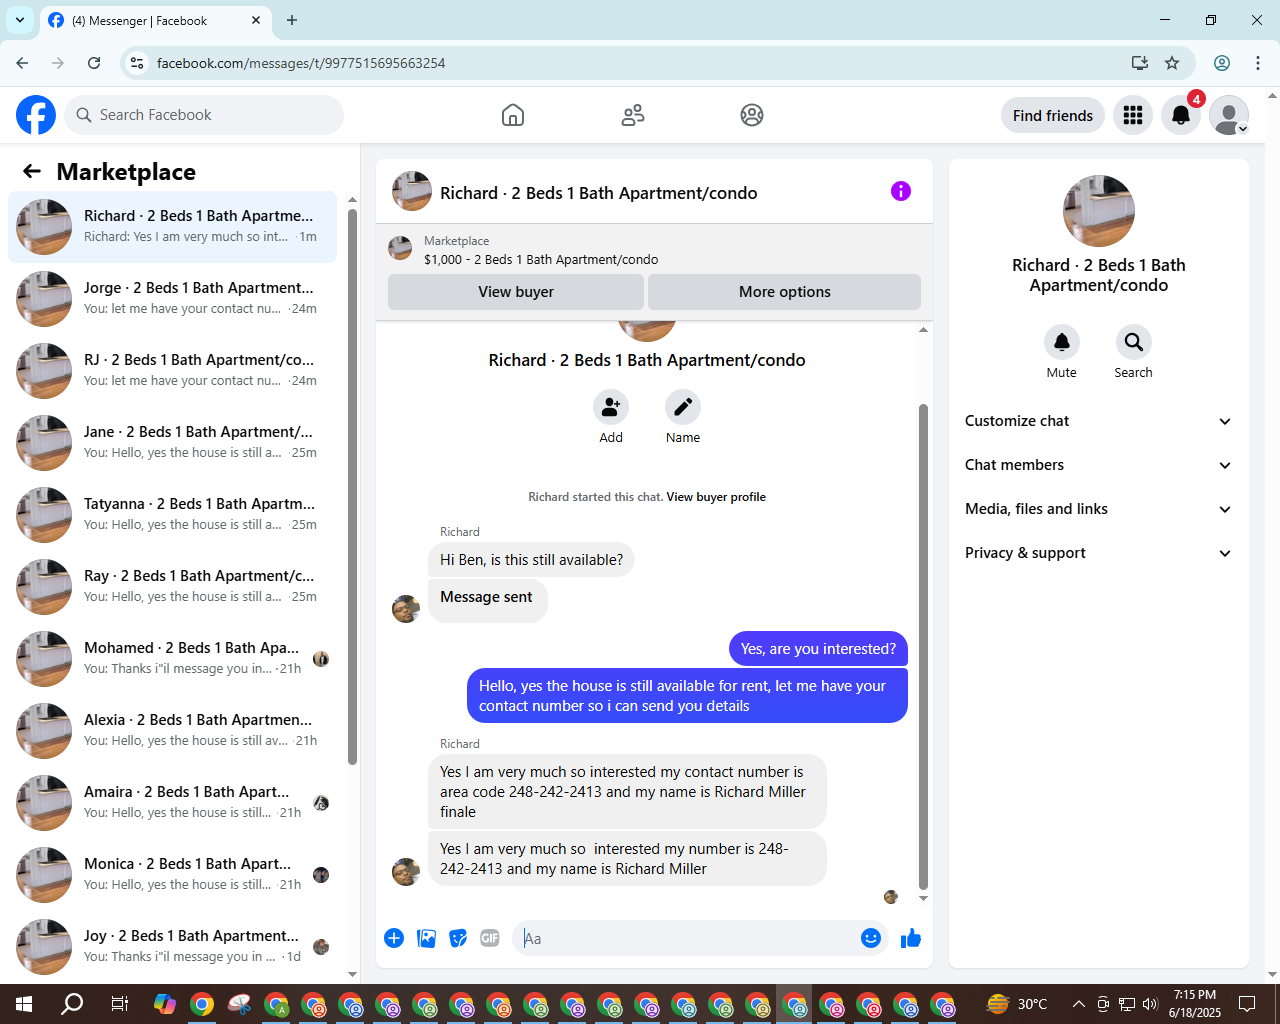
Task: Click the conversation list scrollbar
Action: point(352,487)
